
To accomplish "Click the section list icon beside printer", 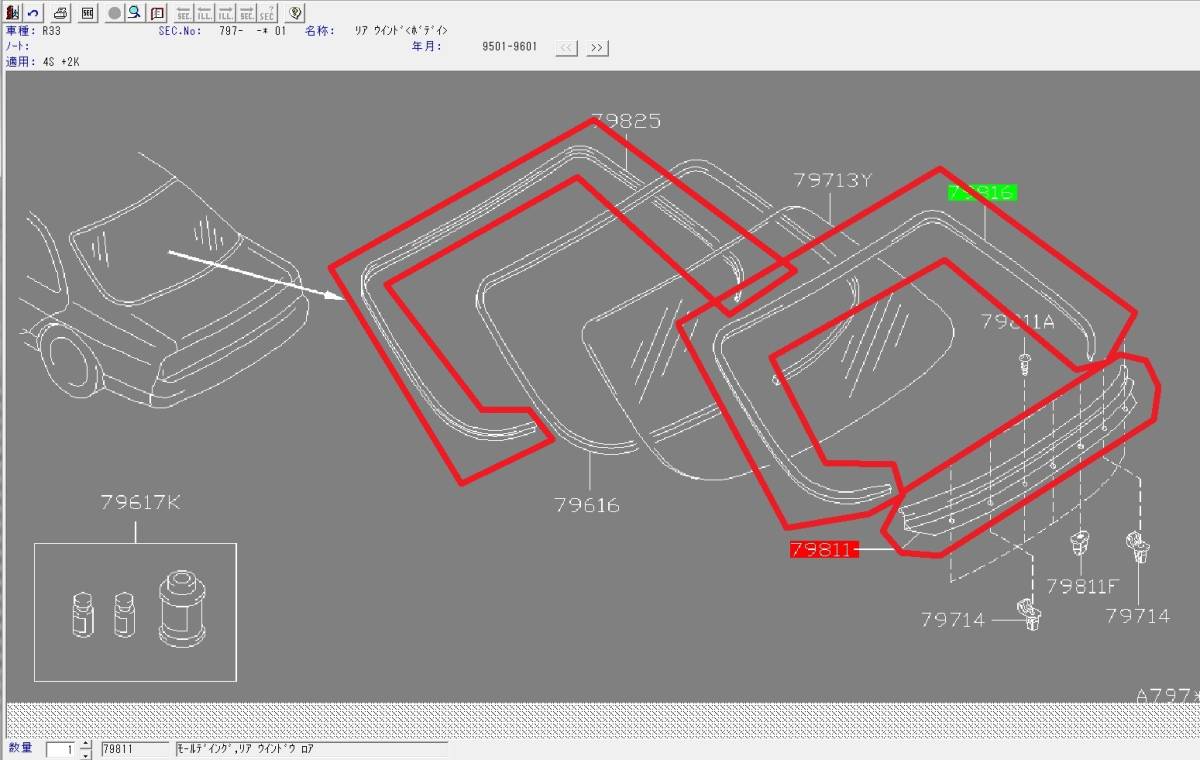I will click(x=87, y=13).
